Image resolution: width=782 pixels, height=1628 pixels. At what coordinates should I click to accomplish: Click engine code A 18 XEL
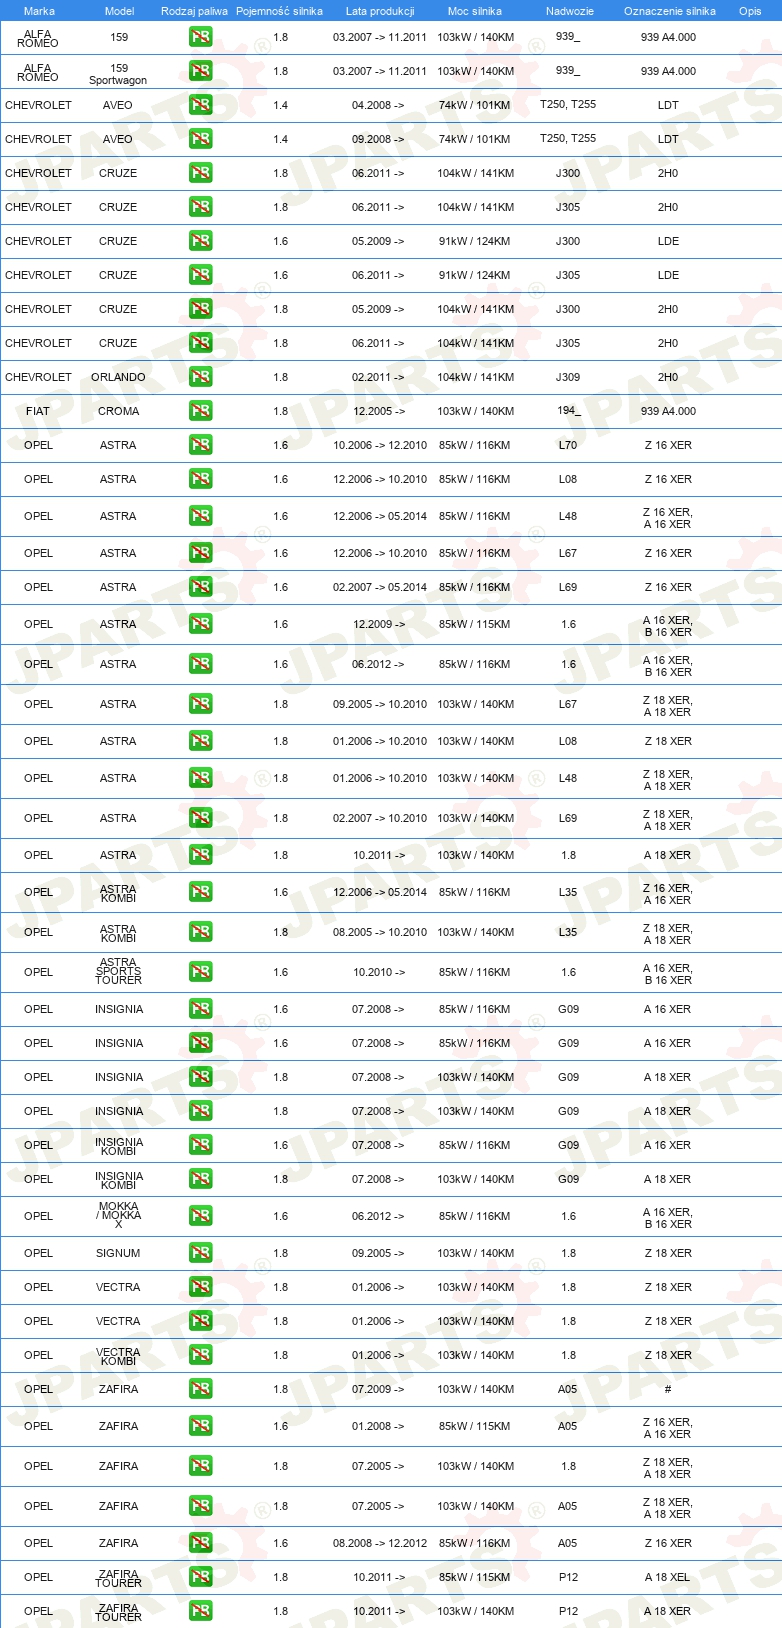click(x=668, y=1577)
